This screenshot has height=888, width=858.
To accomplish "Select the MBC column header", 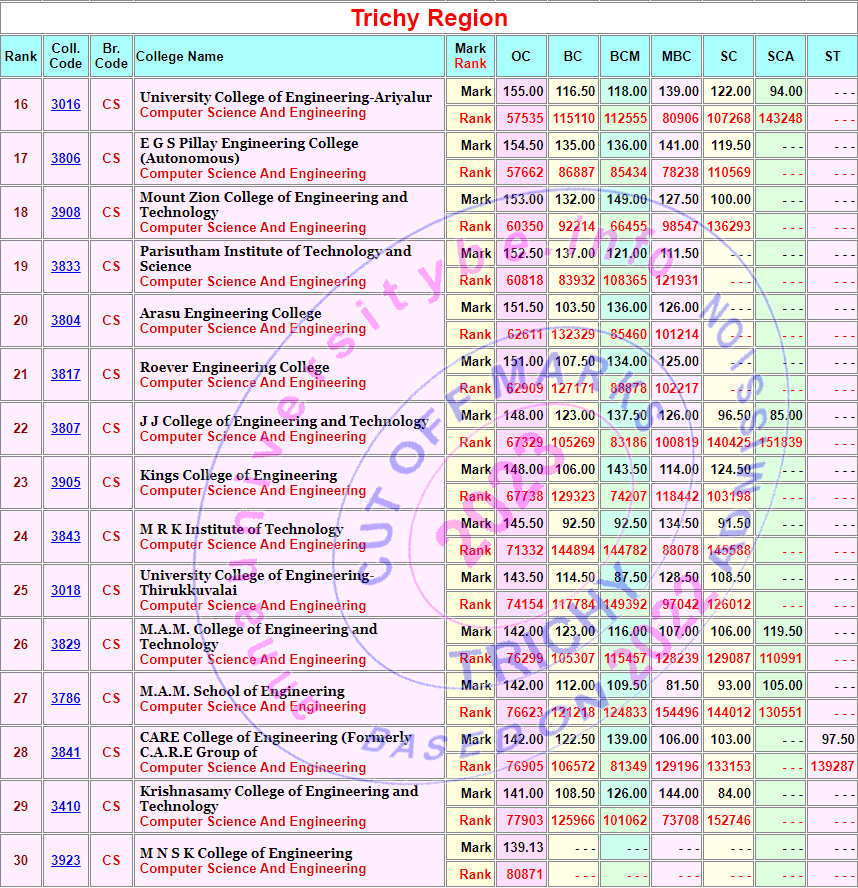I will pyautogui.click(x=676, y=57).
